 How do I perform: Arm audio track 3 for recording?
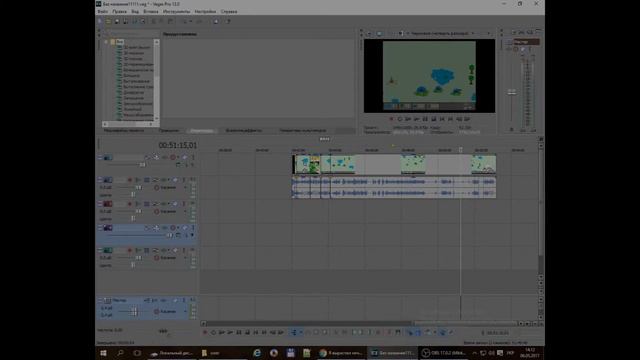(x=130, y=204)
